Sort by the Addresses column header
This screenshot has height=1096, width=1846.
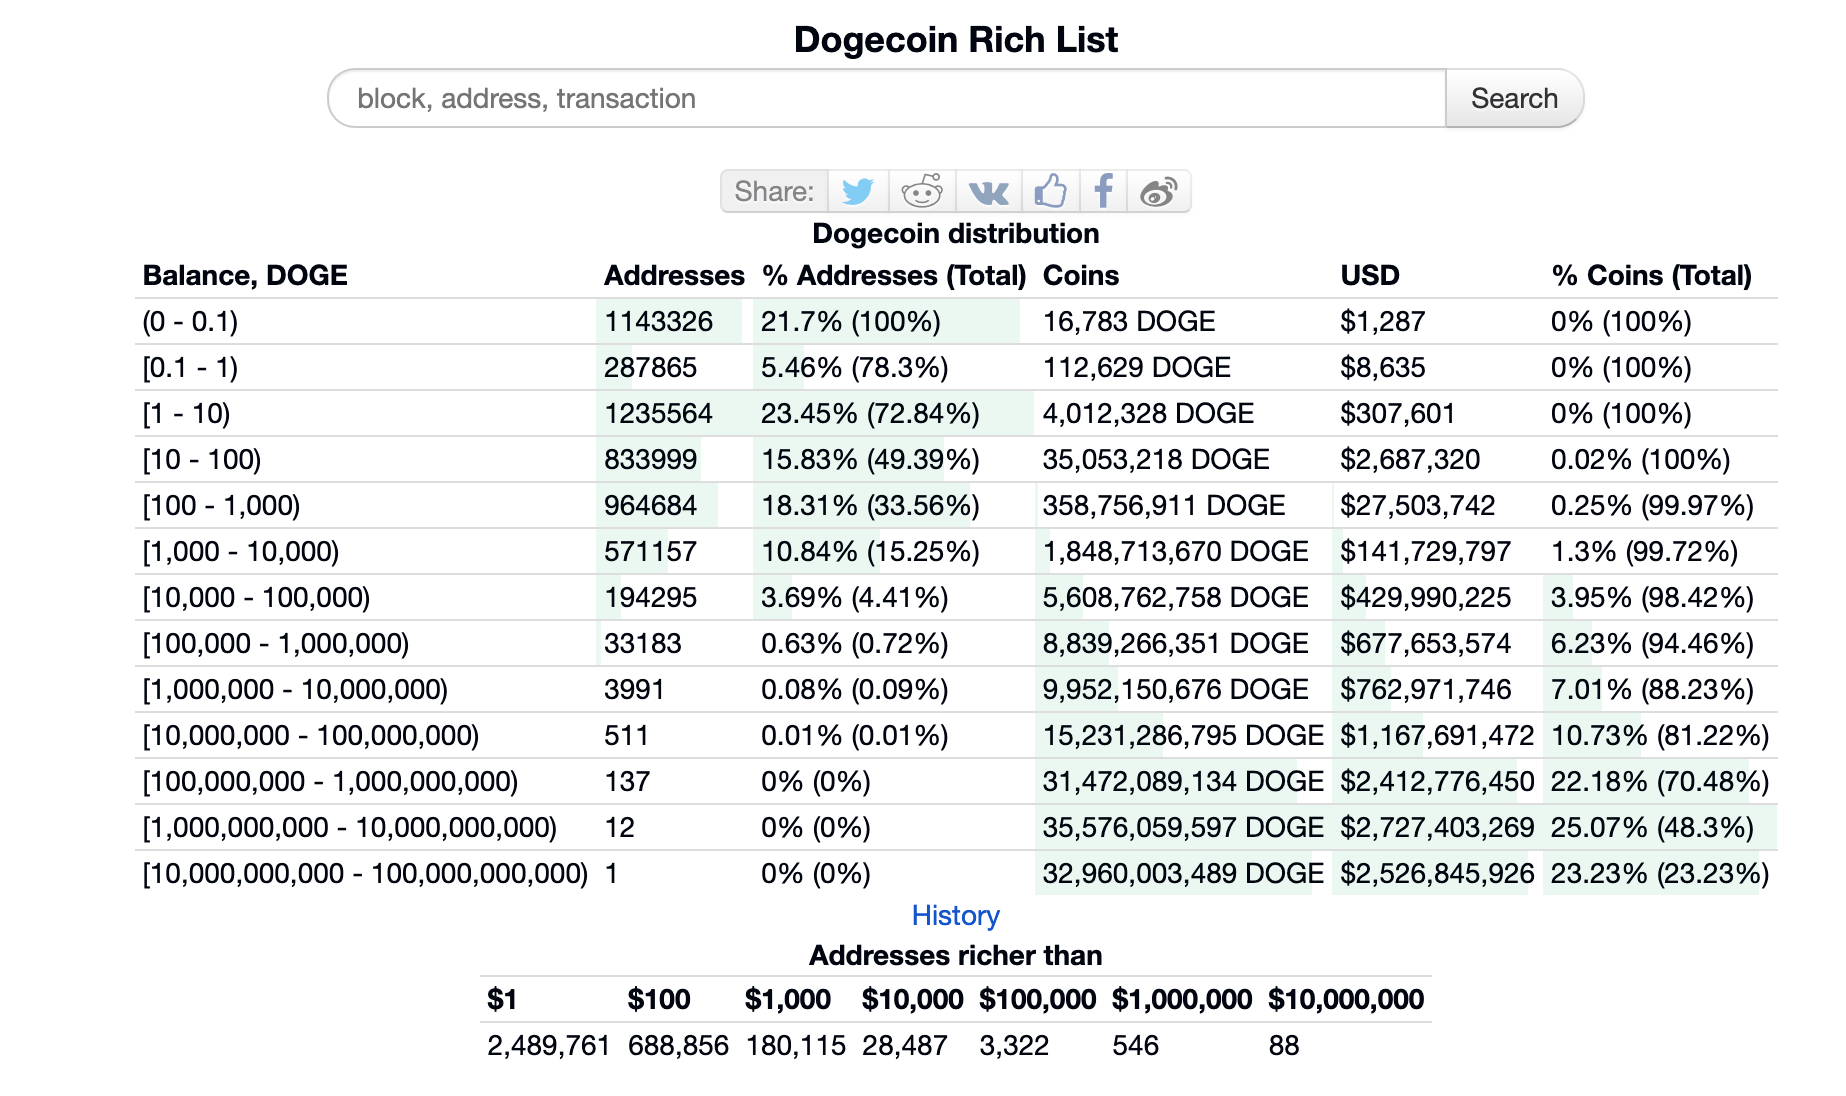pos(673,275)
